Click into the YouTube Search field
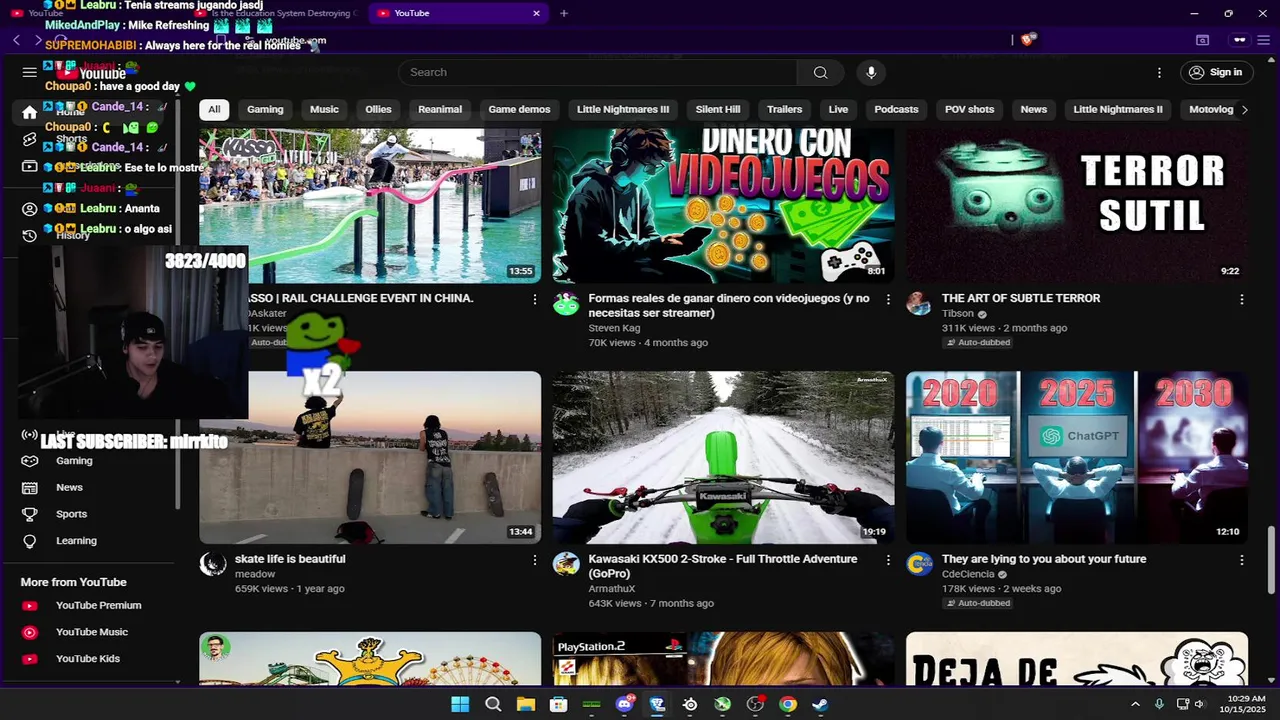 click(x=598, y=72)
